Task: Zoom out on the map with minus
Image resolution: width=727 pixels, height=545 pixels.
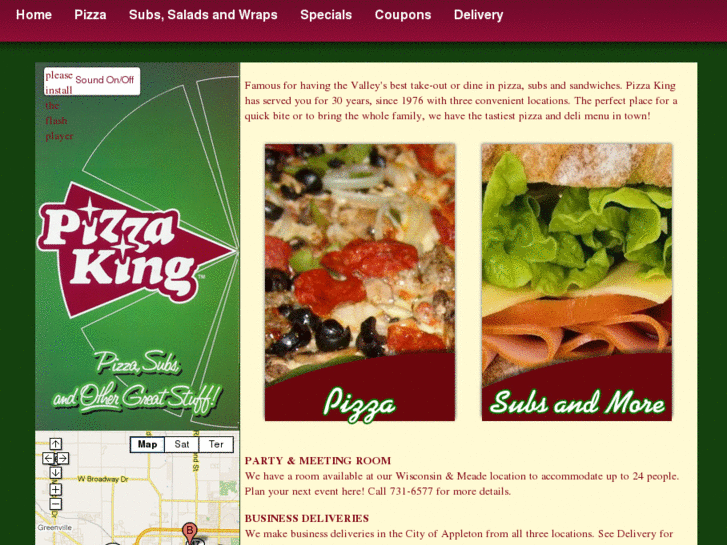Action: [55, 504]
